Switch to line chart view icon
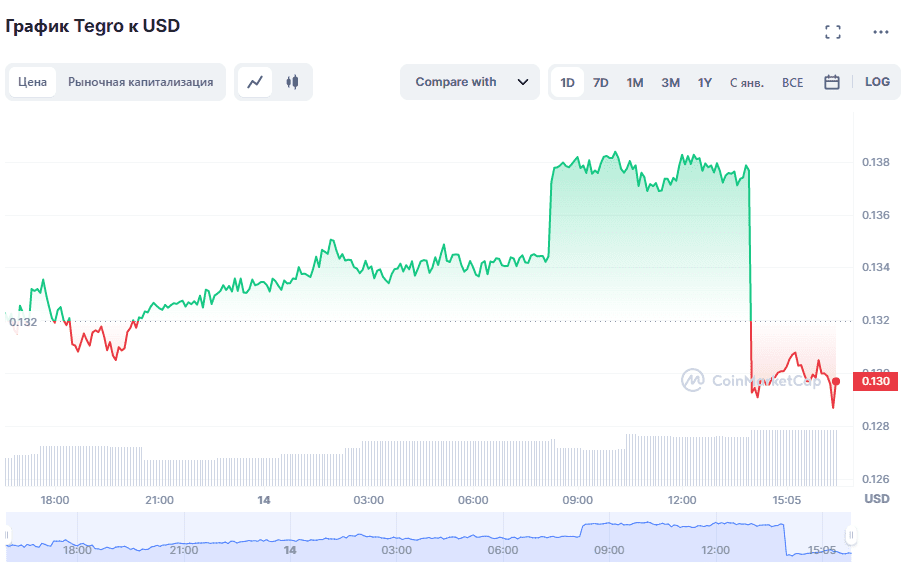917x569 pixels. coord(255,82)
